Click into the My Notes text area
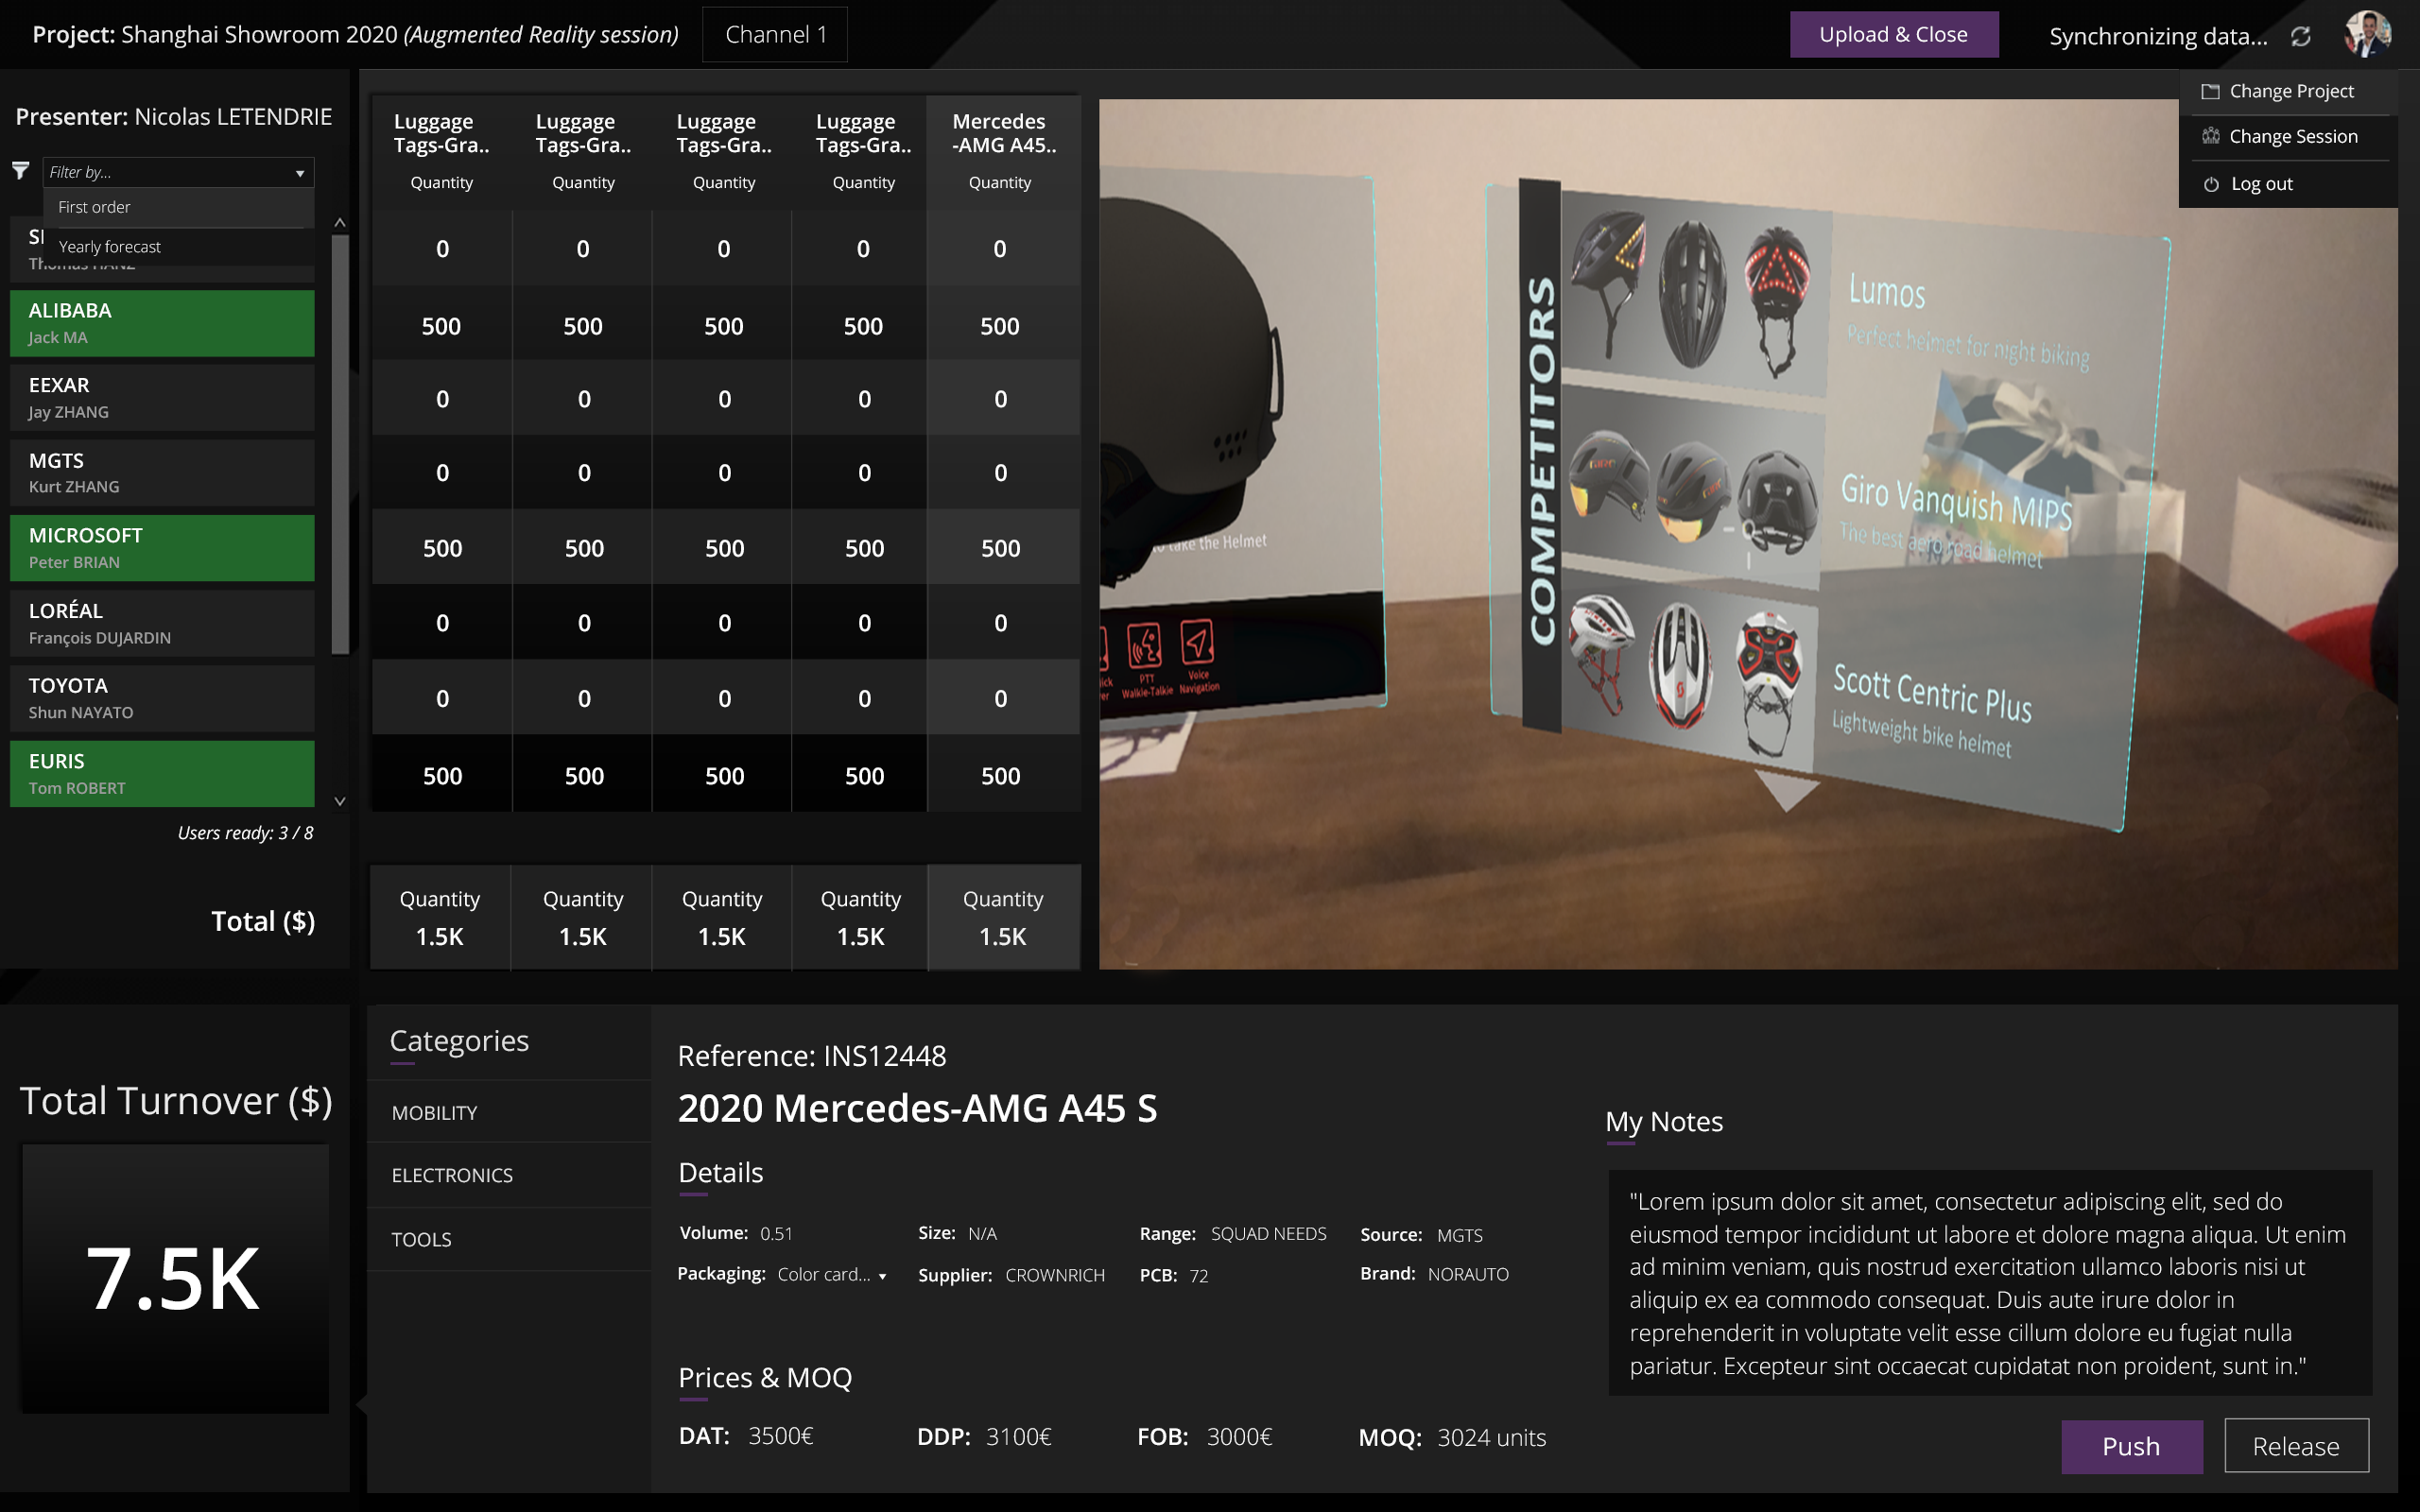Screen dimensions: 2420x1512 pos(1989,1282)
